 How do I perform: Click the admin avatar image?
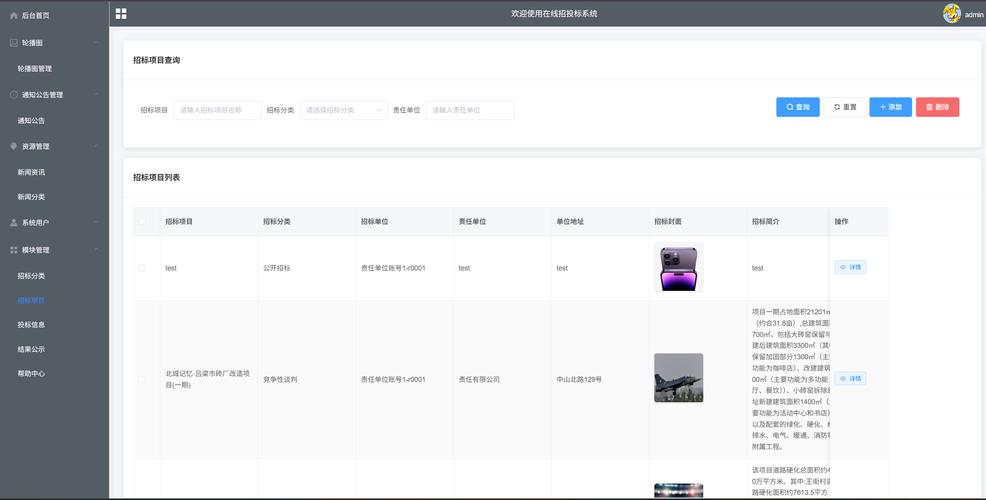pyautogui.click(x=951, y=13)
